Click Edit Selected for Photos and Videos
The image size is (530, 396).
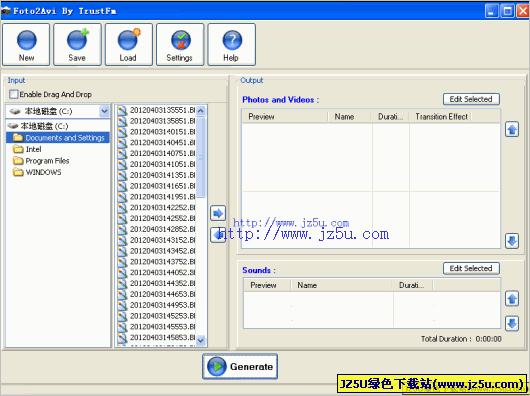[471, 99]
